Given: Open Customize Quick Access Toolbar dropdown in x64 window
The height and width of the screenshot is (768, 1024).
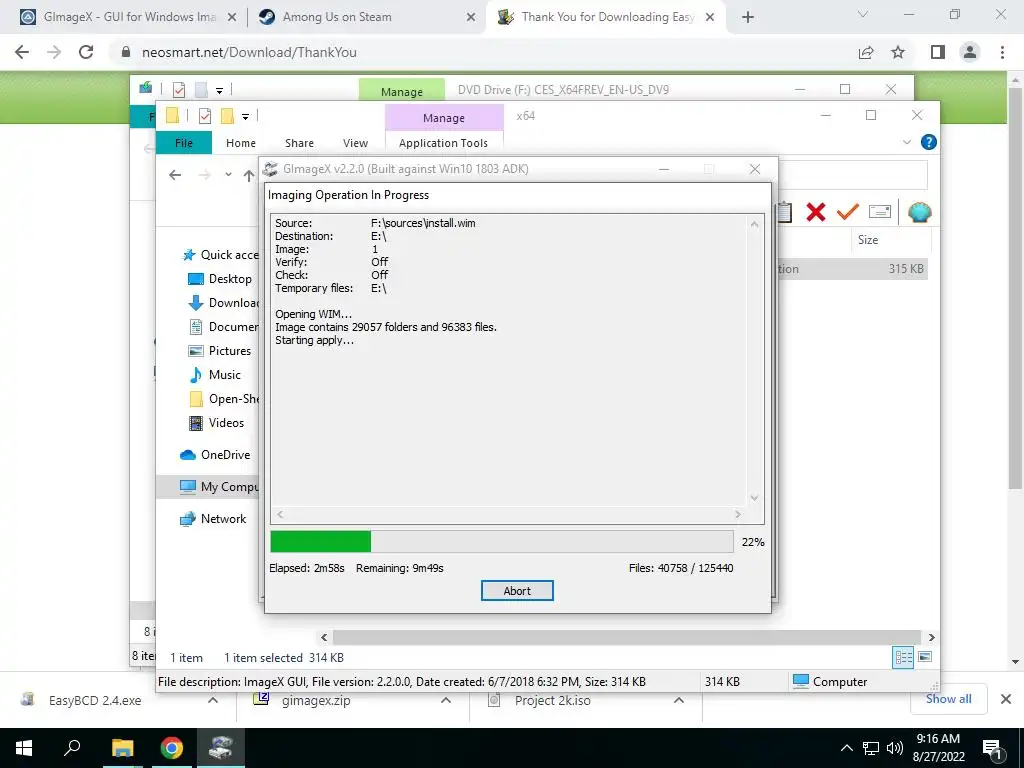Looking at the screenshot, I should coord(246,117).
